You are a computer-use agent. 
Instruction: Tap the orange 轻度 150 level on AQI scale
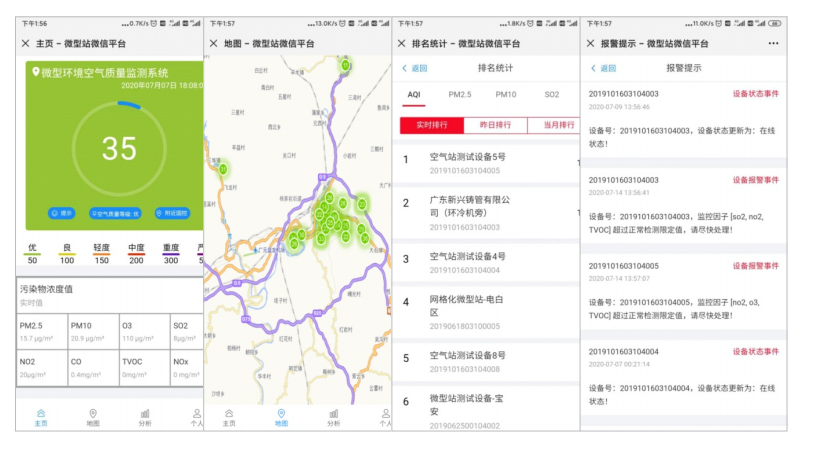click(x=101, y=254)
